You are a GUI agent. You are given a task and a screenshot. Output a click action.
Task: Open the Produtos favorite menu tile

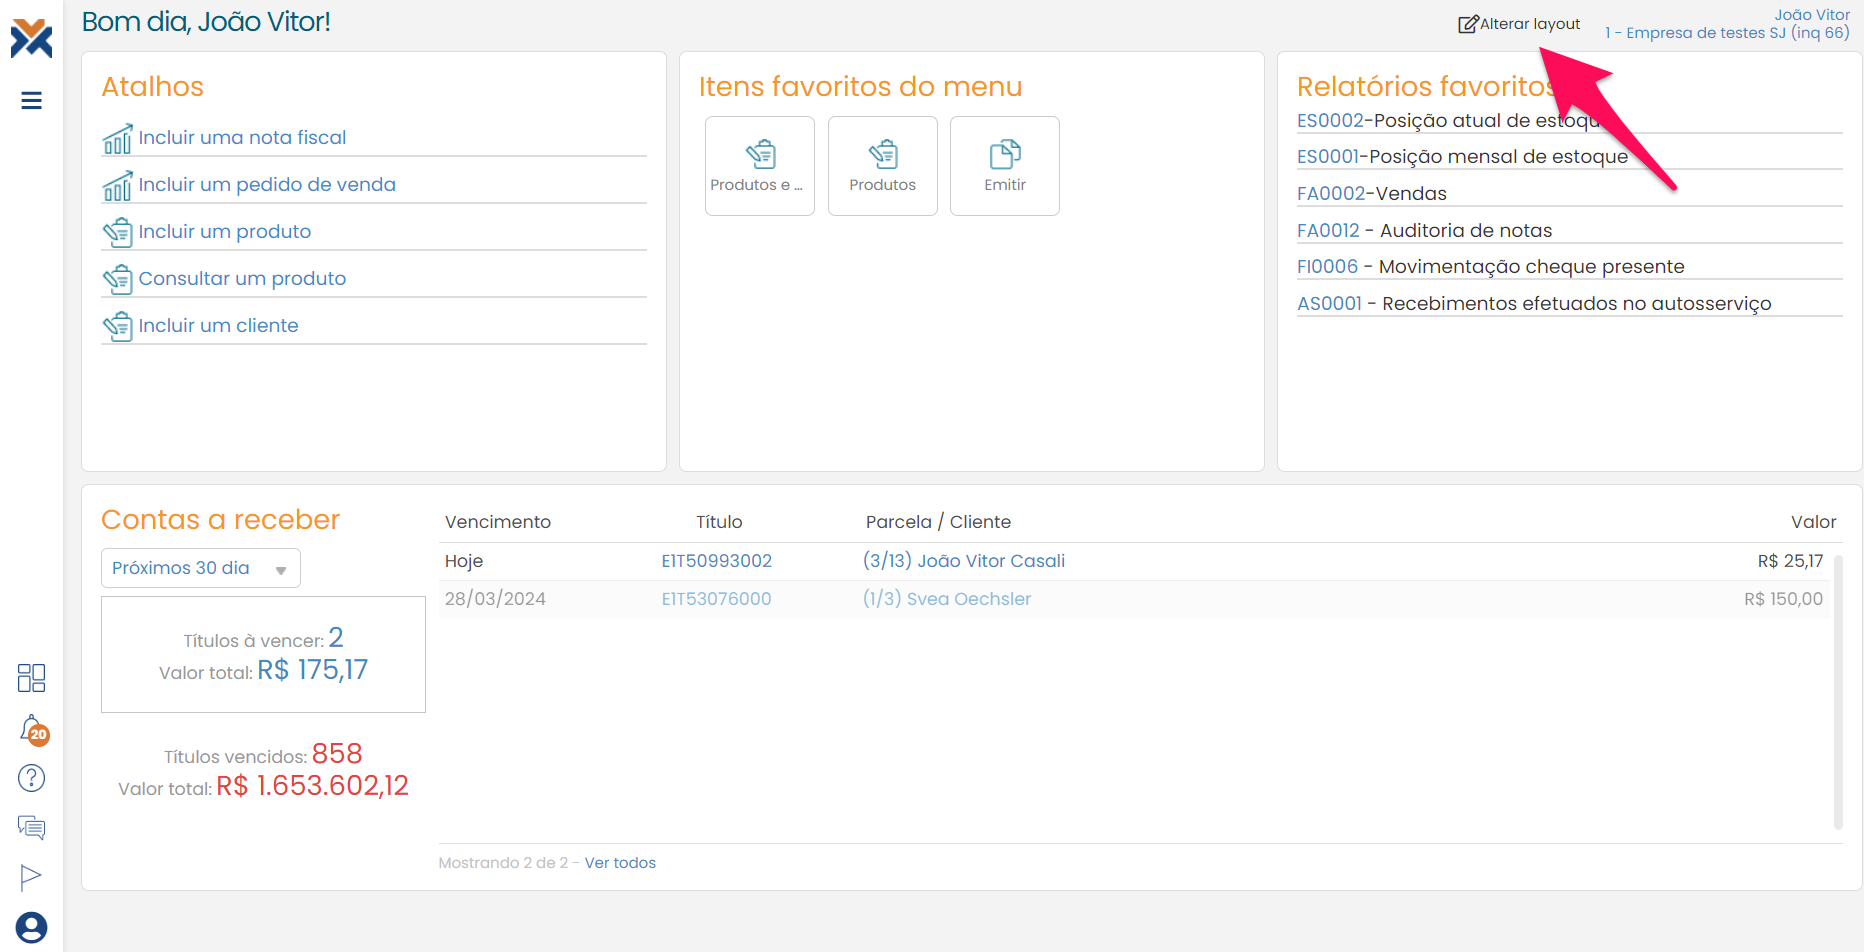pyautogui.click(x=882, y=166)
